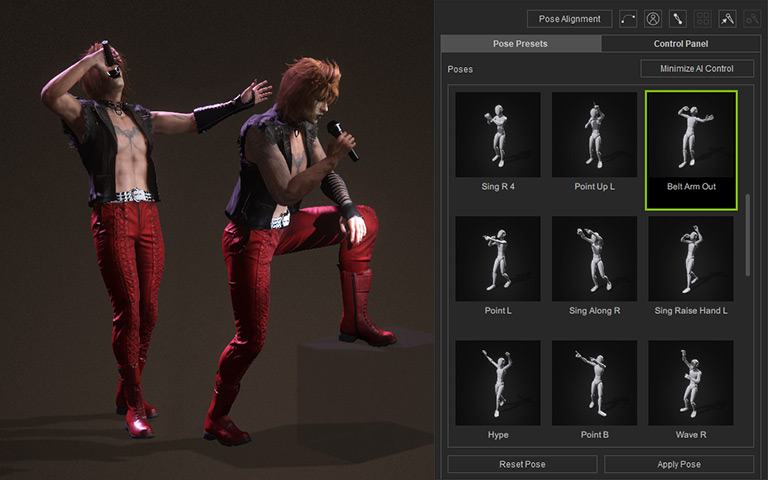Select the Pose Presets tab
The height and width of the screenshot is (480, 768).
pyautogui.click(x=521, y=44)
